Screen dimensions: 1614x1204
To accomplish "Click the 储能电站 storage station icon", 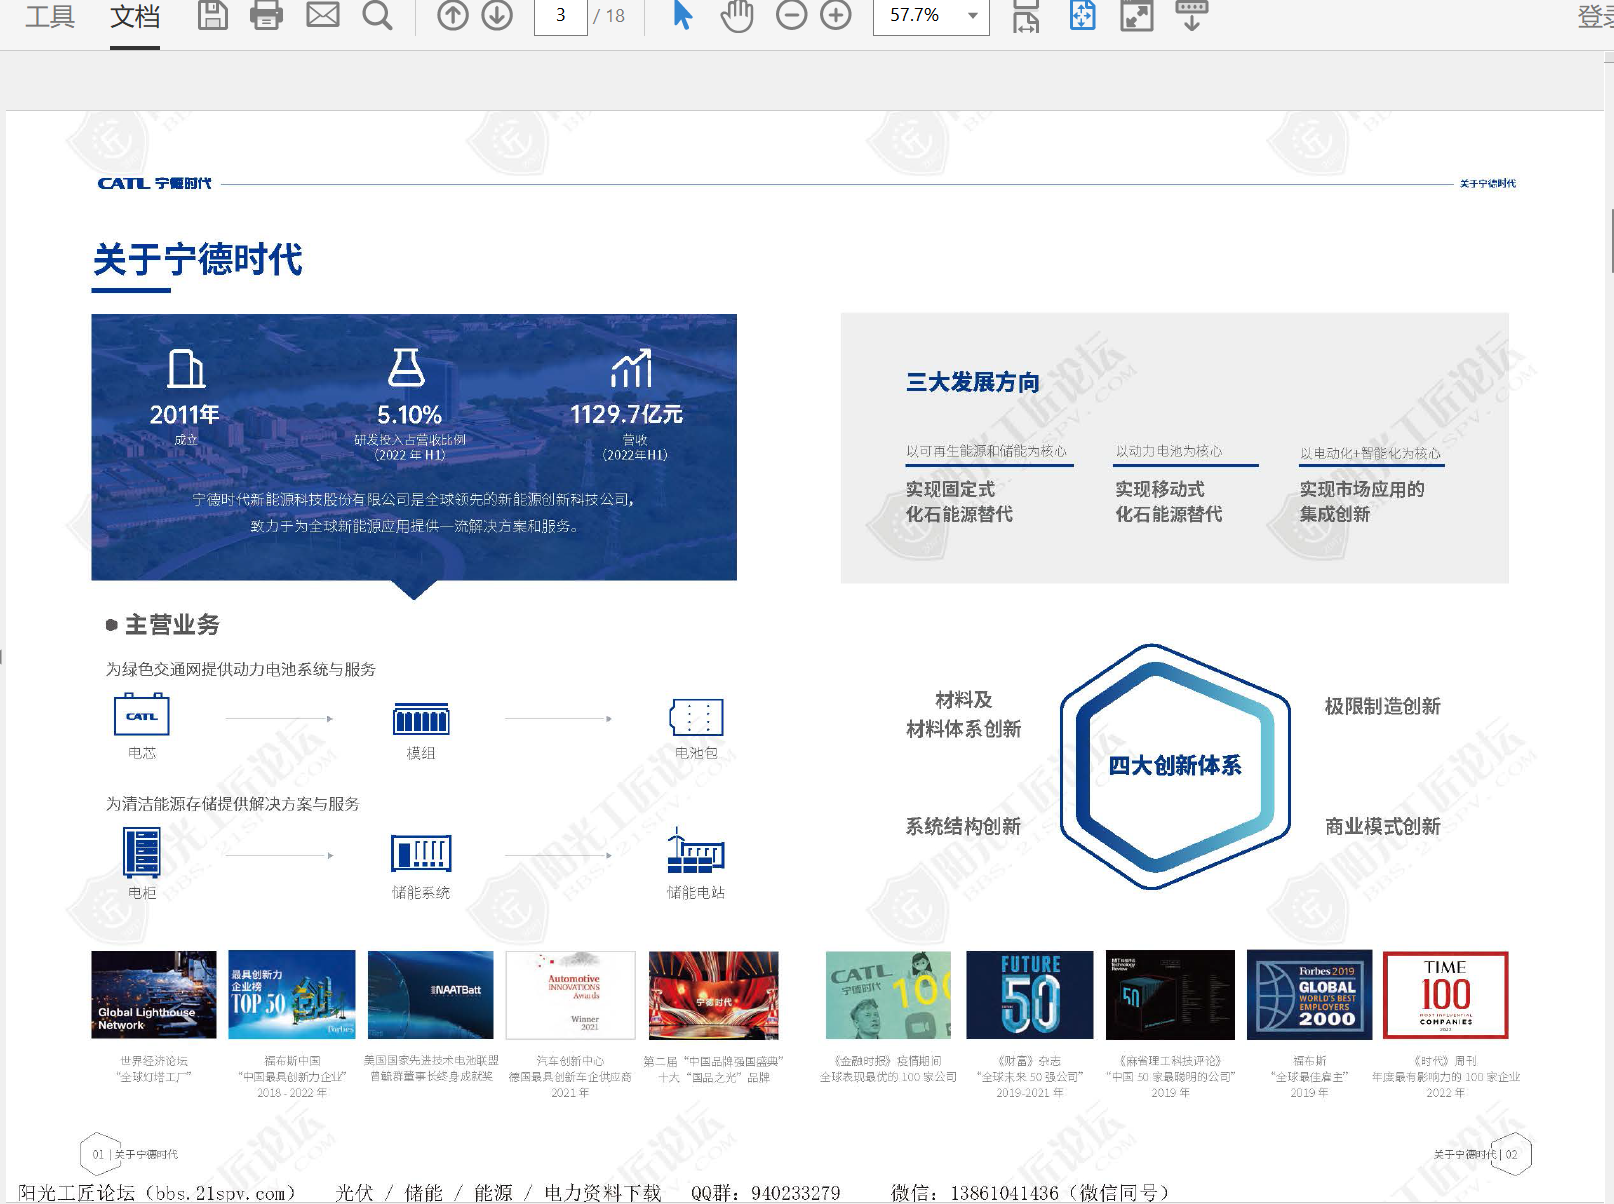I will [x=696, y=851].
